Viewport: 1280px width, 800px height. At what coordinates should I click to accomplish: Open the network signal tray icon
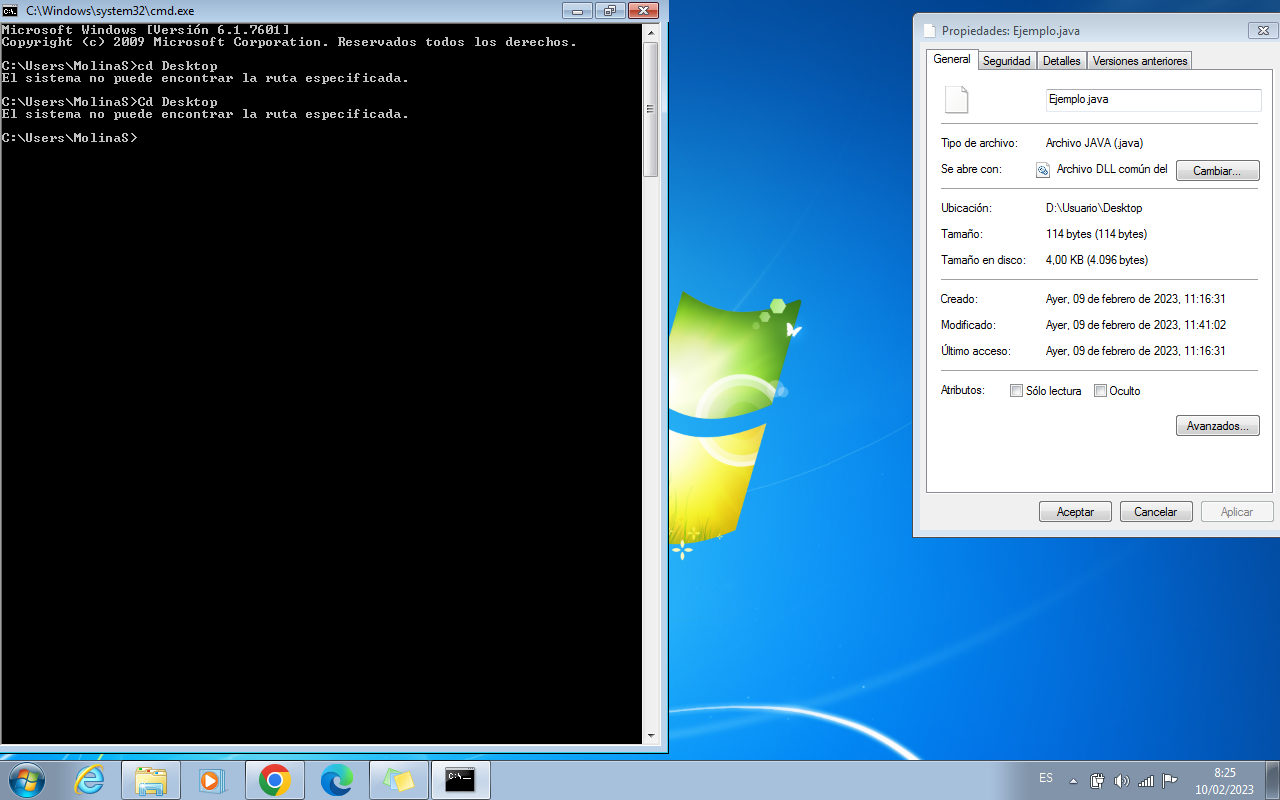(x=1146, y=780)
